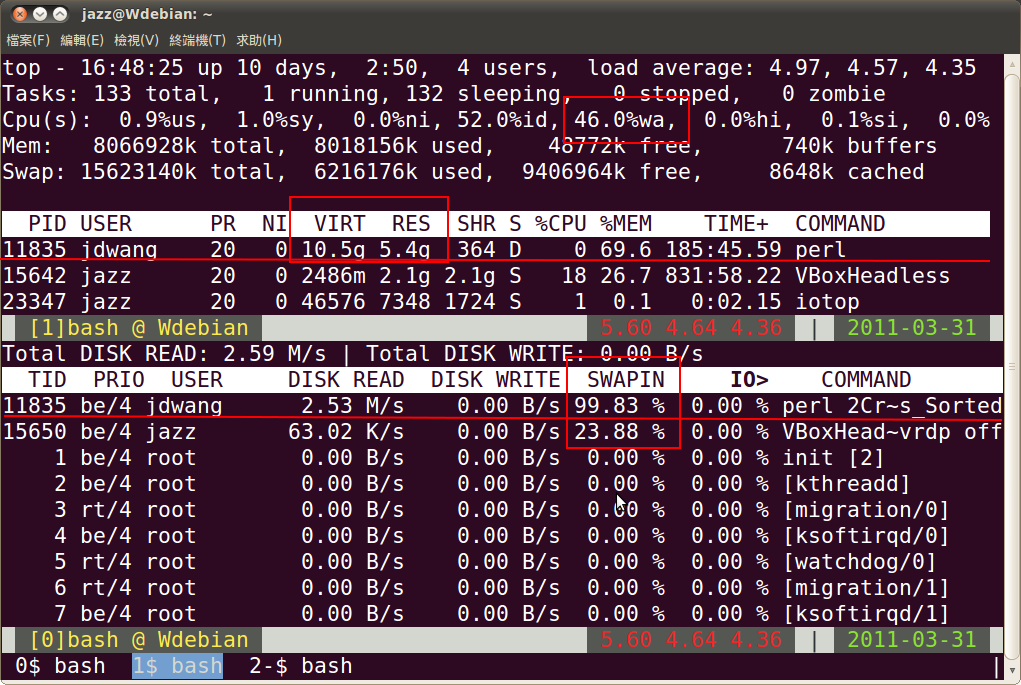Open the 檔案(F) menu

pos(27,40)
